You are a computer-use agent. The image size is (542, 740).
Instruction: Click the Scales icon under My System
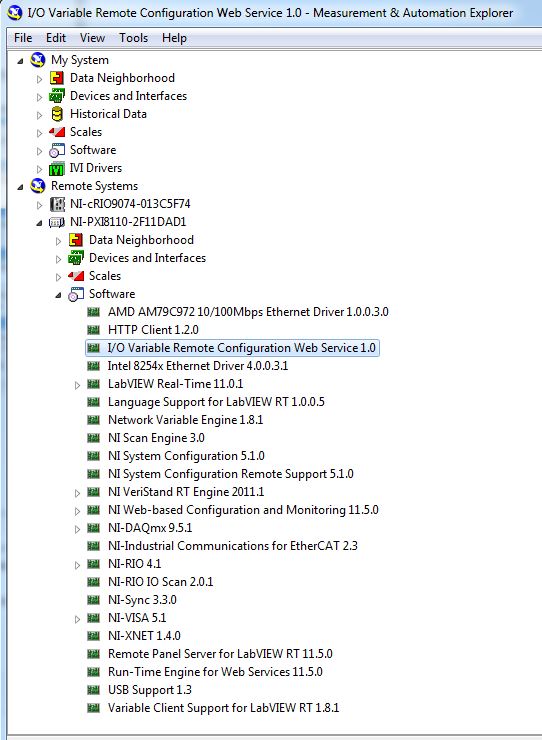tap(57, 132)
